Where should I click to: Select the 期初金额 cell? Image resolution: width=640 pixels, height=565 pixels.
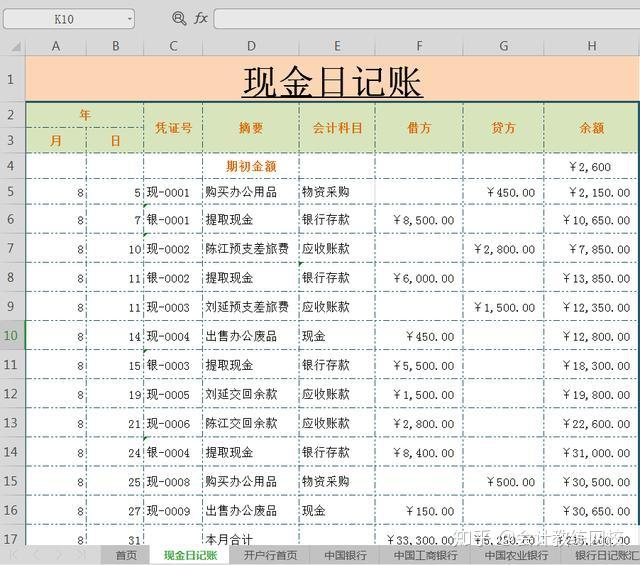click(251, 166)
